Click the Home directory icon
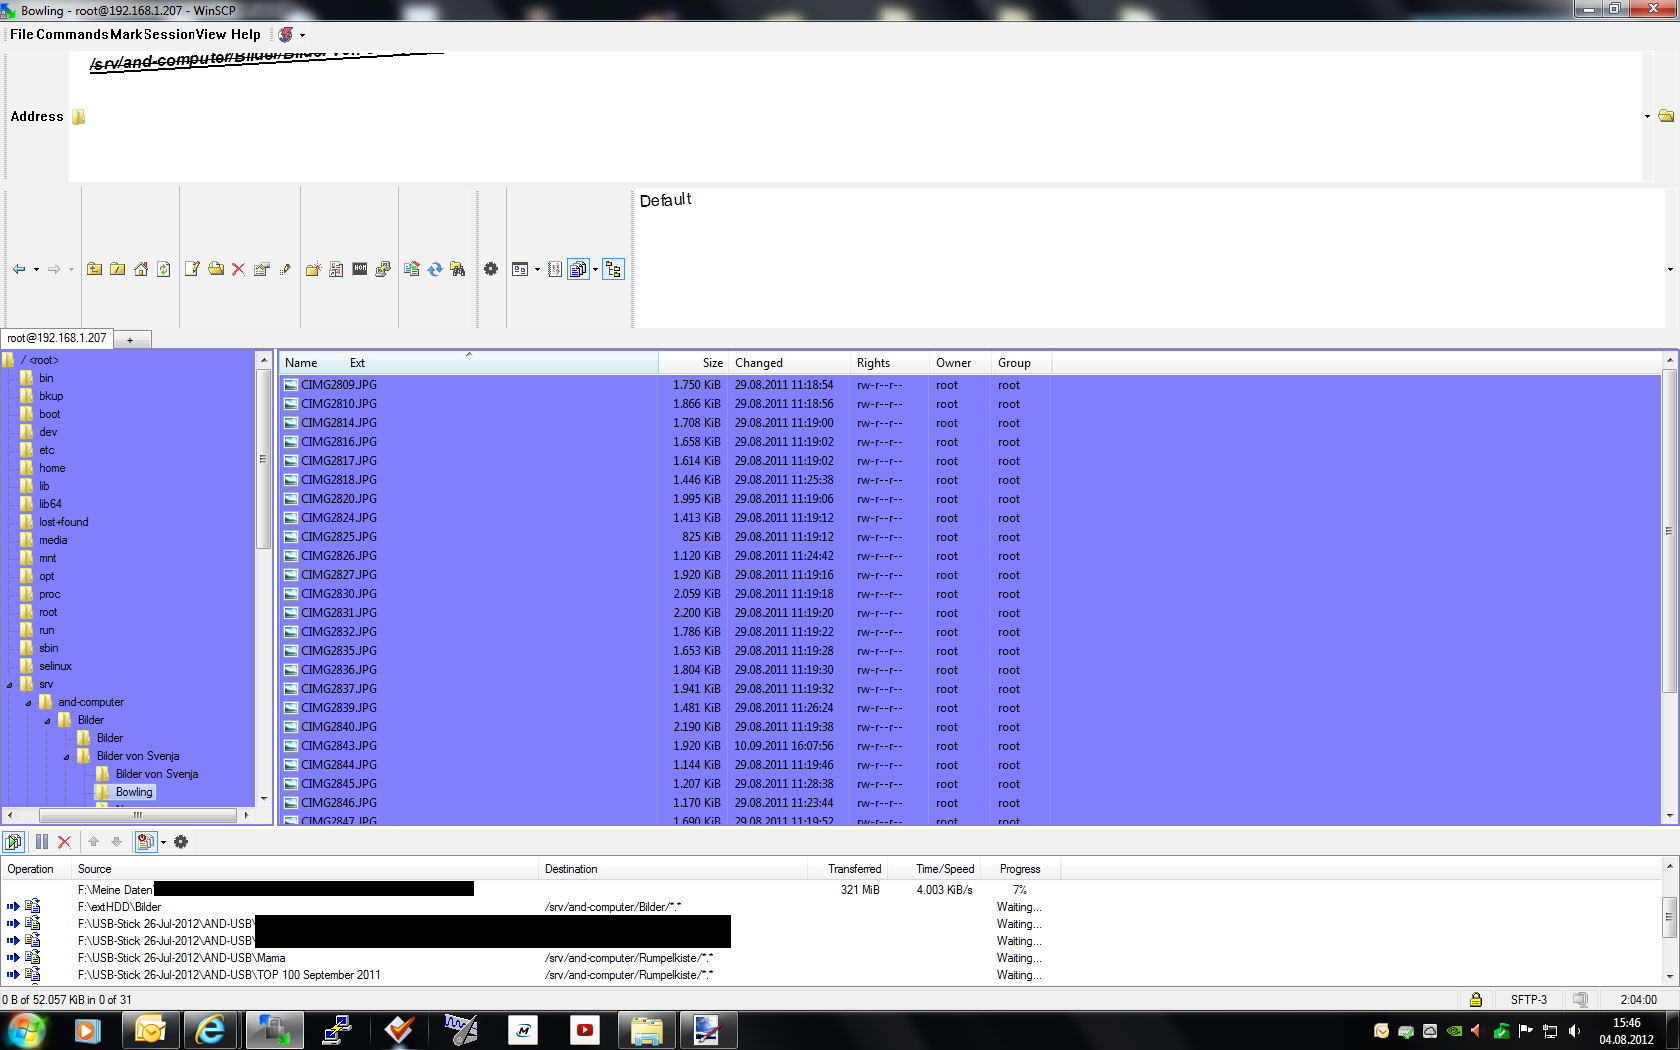This screenshot has height=1050, width=1680. (141, 269)
